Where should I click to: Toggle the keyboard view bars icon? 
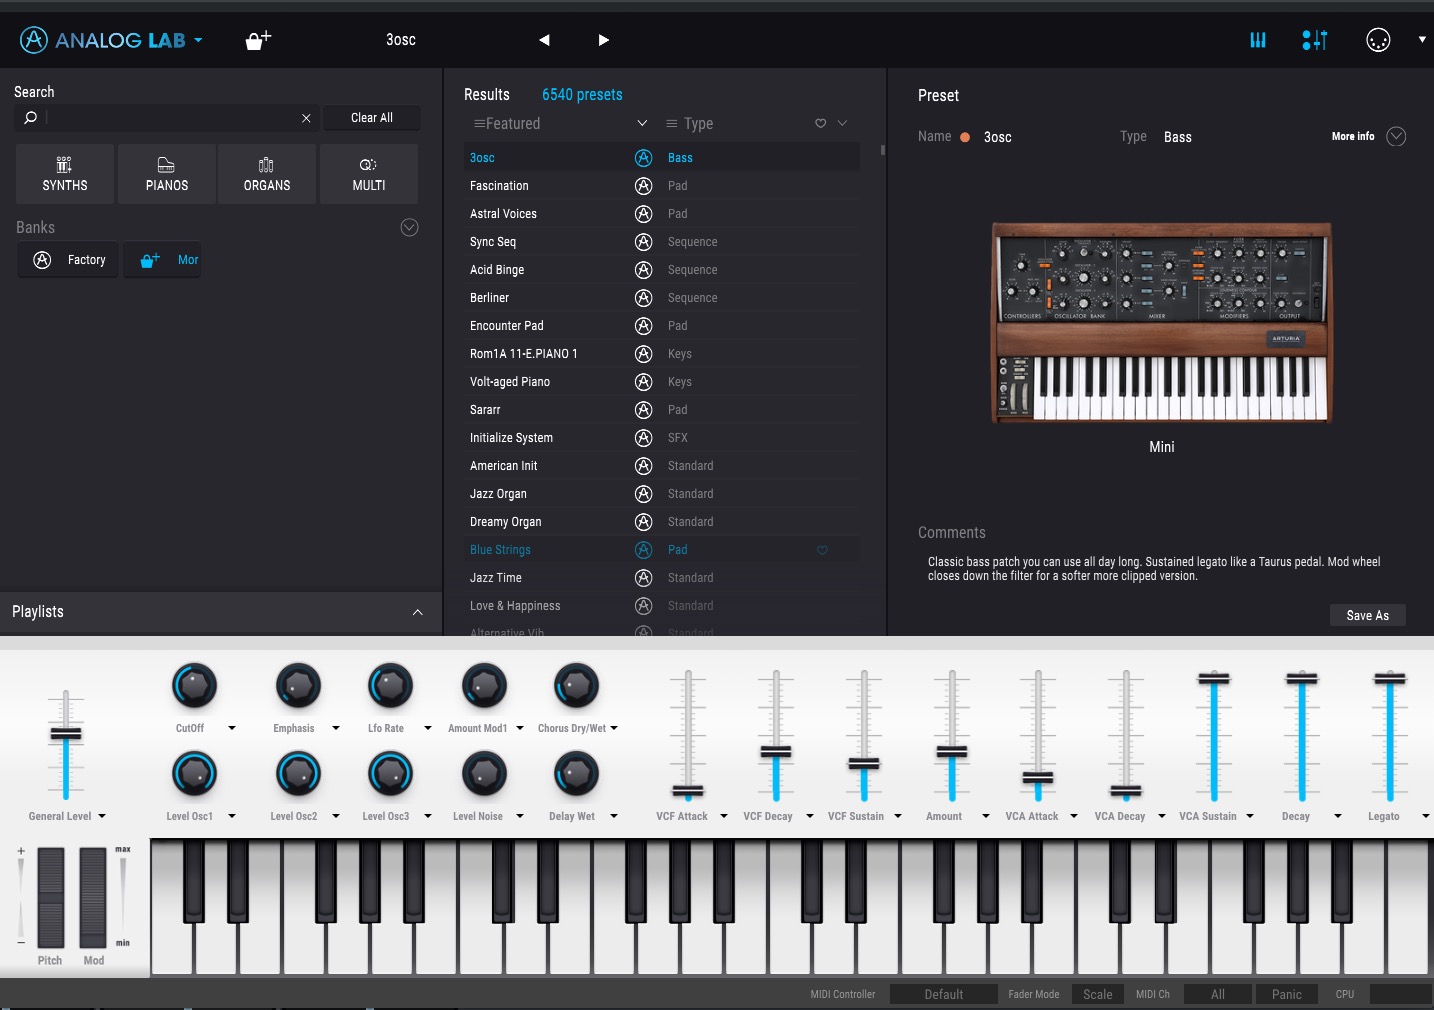click(x=1258, y=40)
